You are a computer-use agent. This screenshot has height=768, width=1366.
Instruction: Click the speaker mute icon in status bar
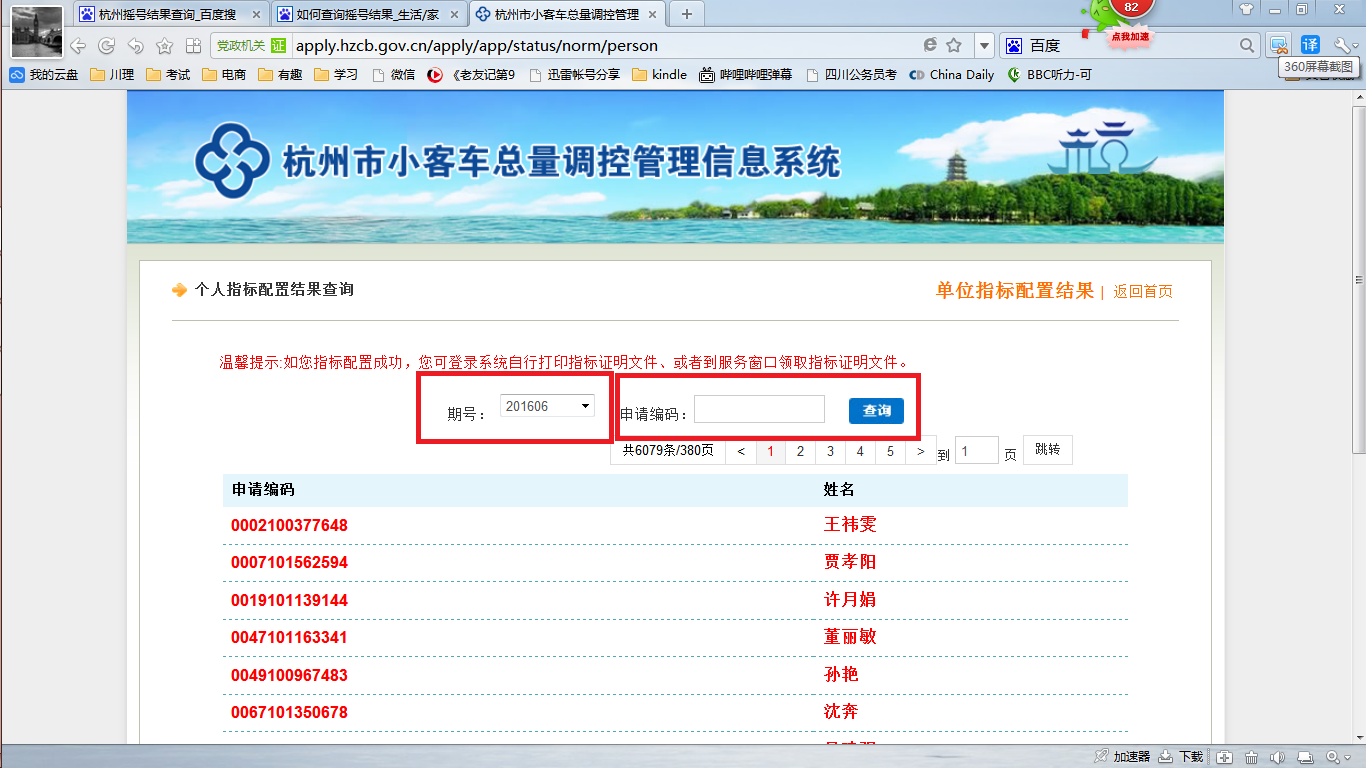[x=1278, y=757]
